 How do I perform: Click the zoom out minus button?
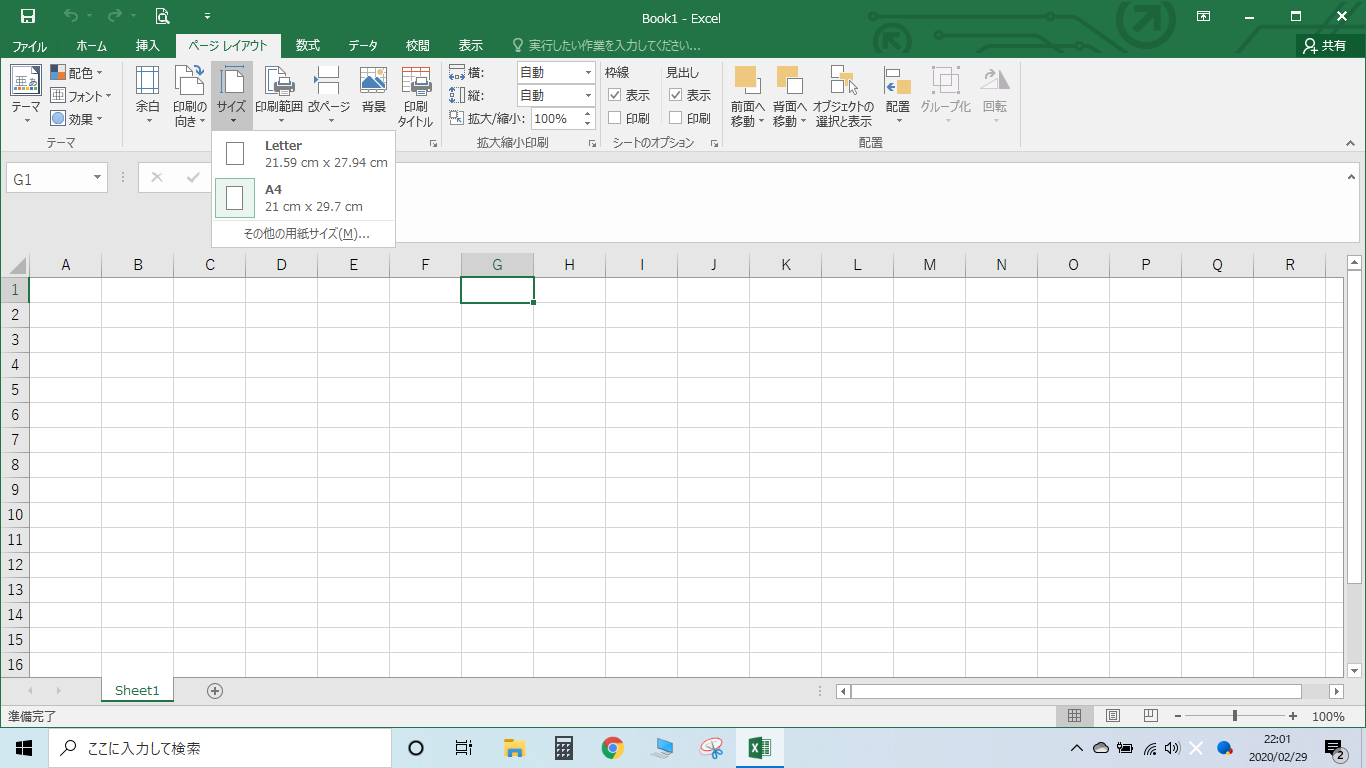[1178, 716]
